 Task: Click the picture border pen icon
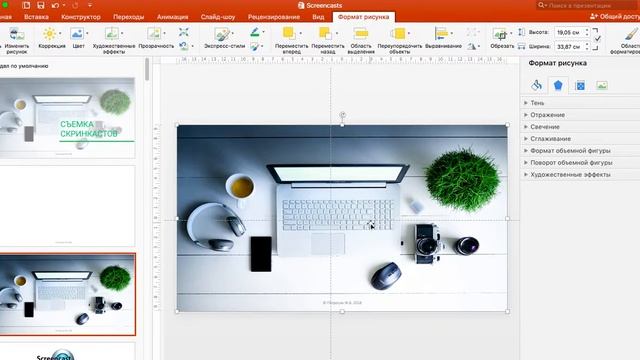click(x=255, y=32)
